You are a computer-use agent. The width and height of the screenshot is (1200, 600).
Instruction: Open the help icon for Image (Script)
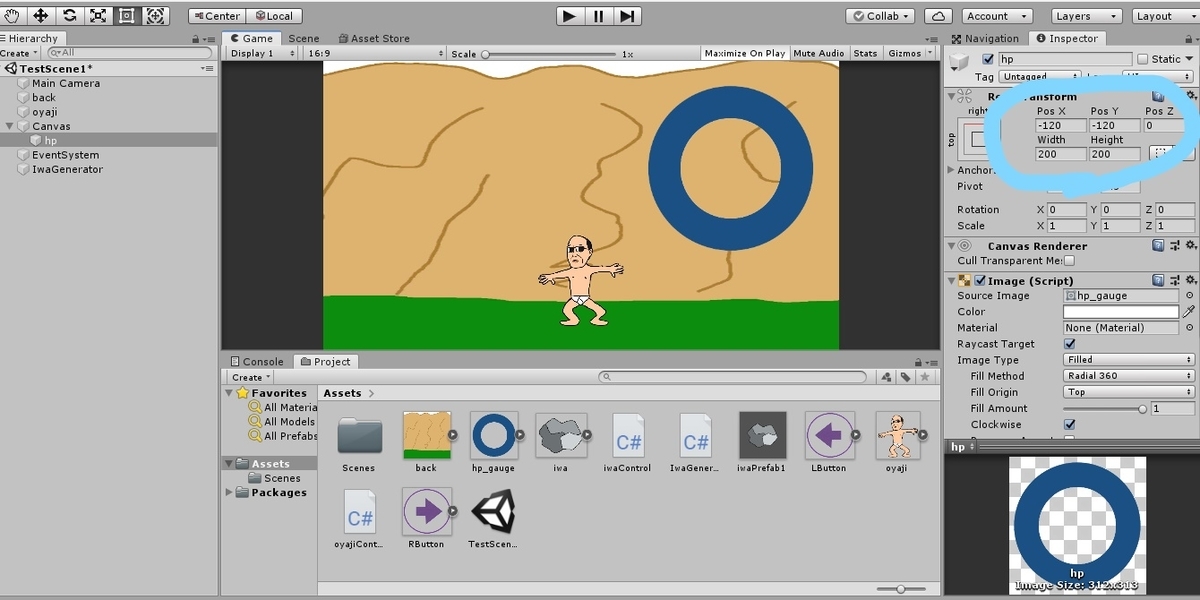[1157, 281]
